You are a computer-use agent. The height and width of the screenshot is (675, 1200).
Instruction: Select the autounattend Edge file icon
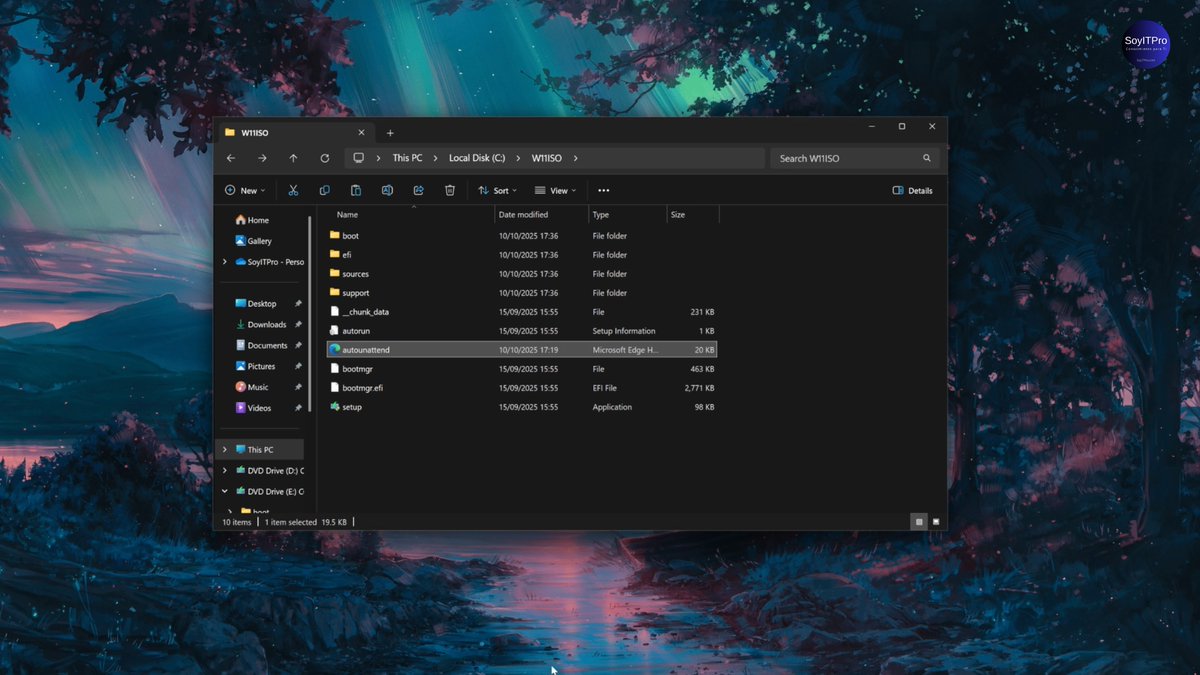point(335,349)
